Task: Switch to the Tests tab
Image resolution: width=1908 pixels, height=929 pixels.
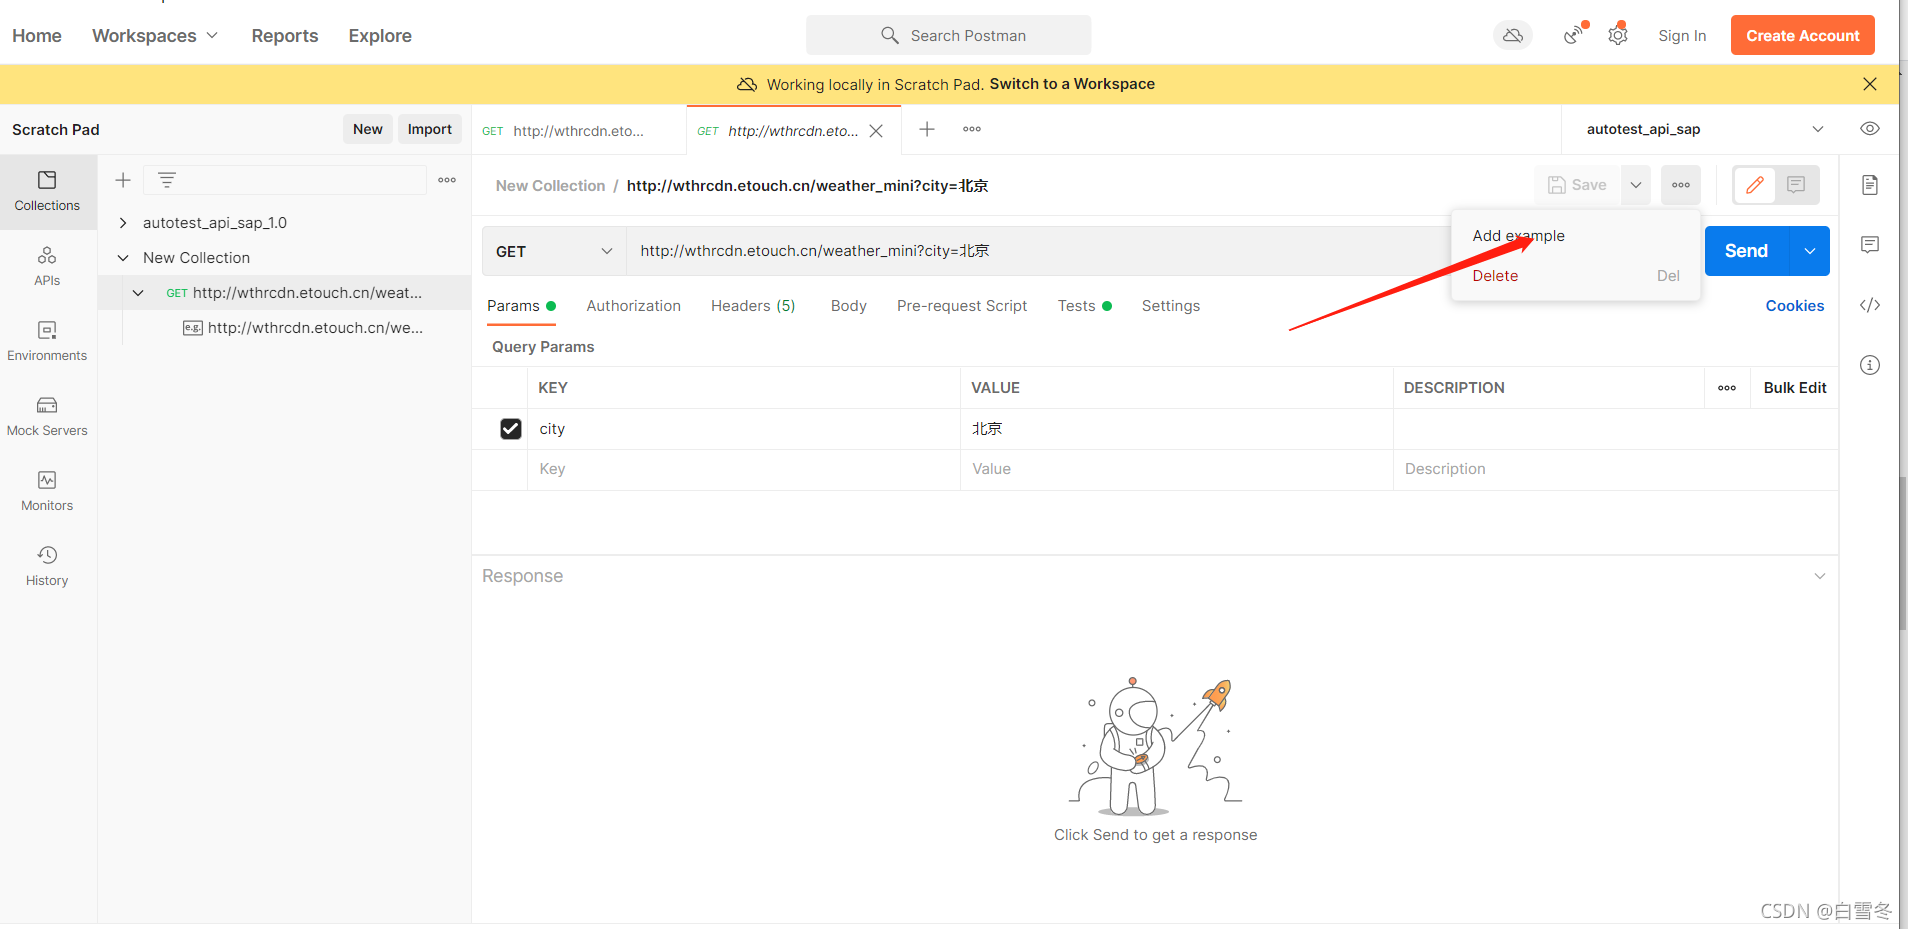Action: [x=1084, y=306]
